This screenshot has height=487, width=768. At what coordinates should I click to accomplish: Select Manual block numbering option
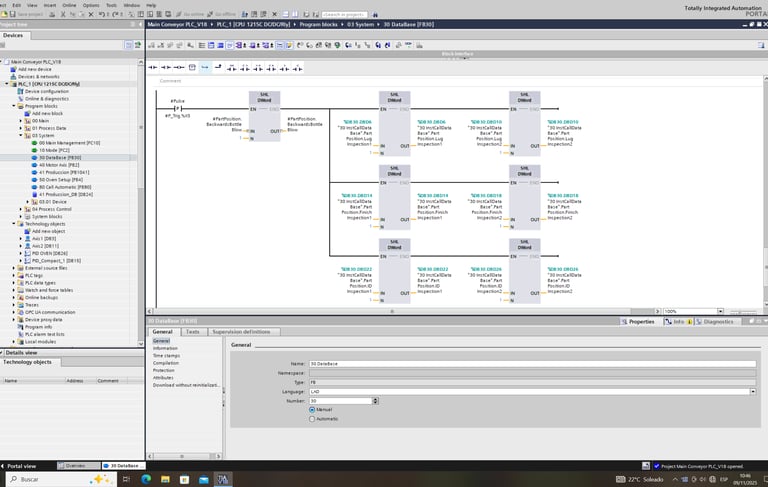pos(312,409)
